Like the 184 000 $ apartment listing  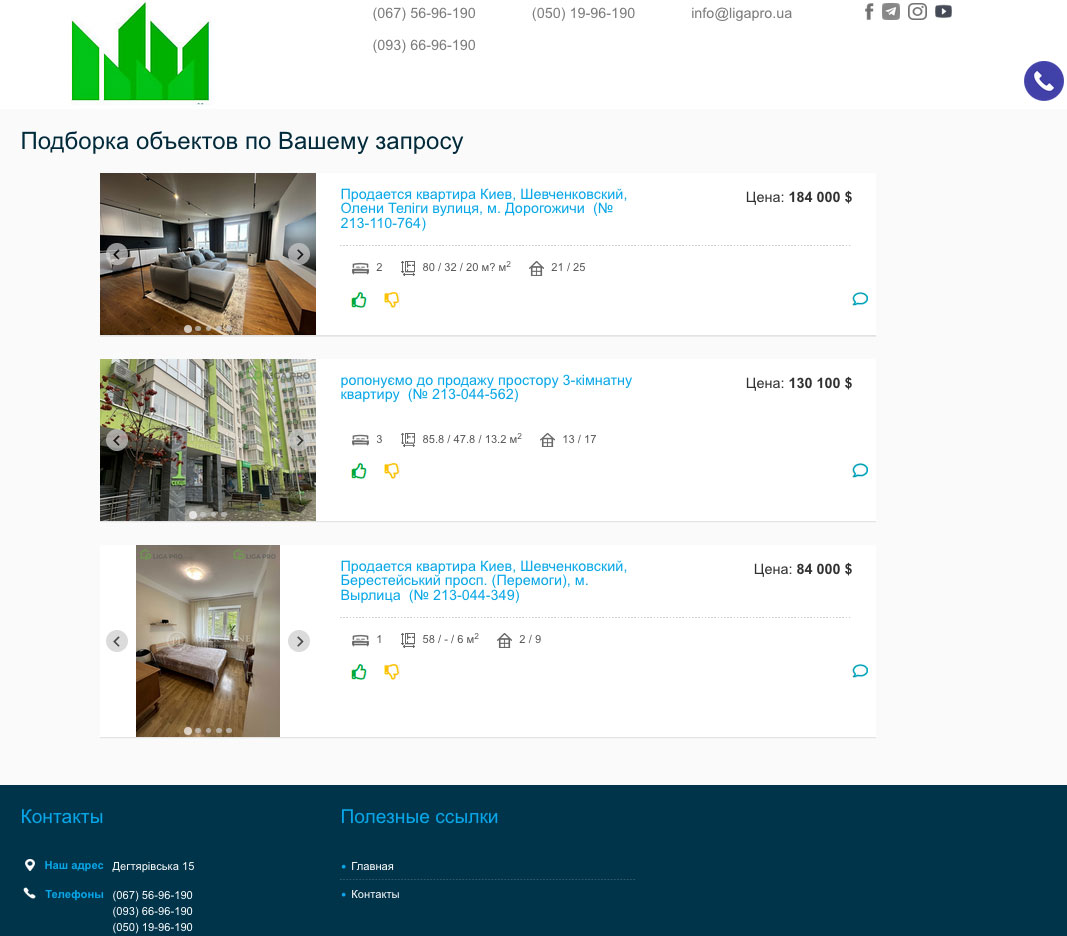[359, 300]
